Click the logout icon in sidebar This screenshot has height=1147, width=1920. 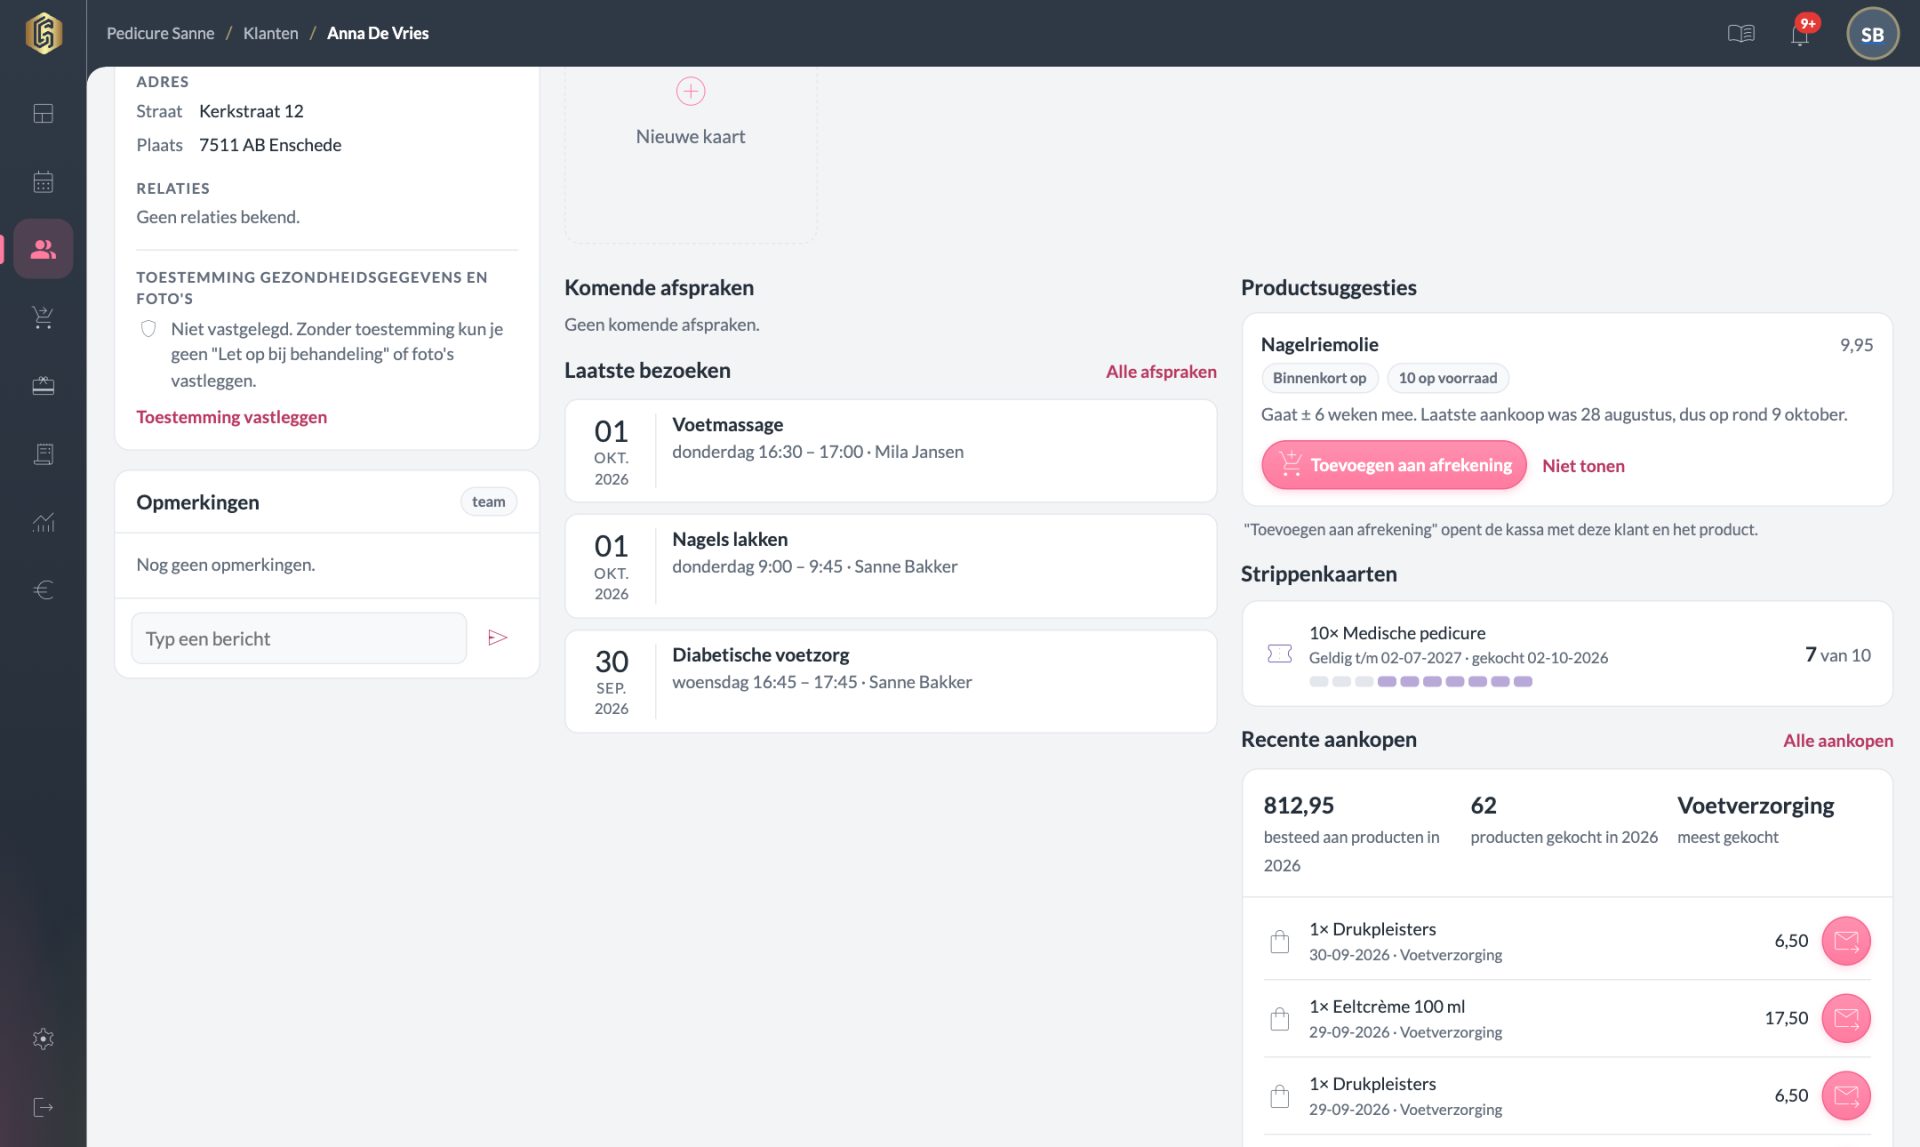pyautogui.click(x=43, y=1107)
